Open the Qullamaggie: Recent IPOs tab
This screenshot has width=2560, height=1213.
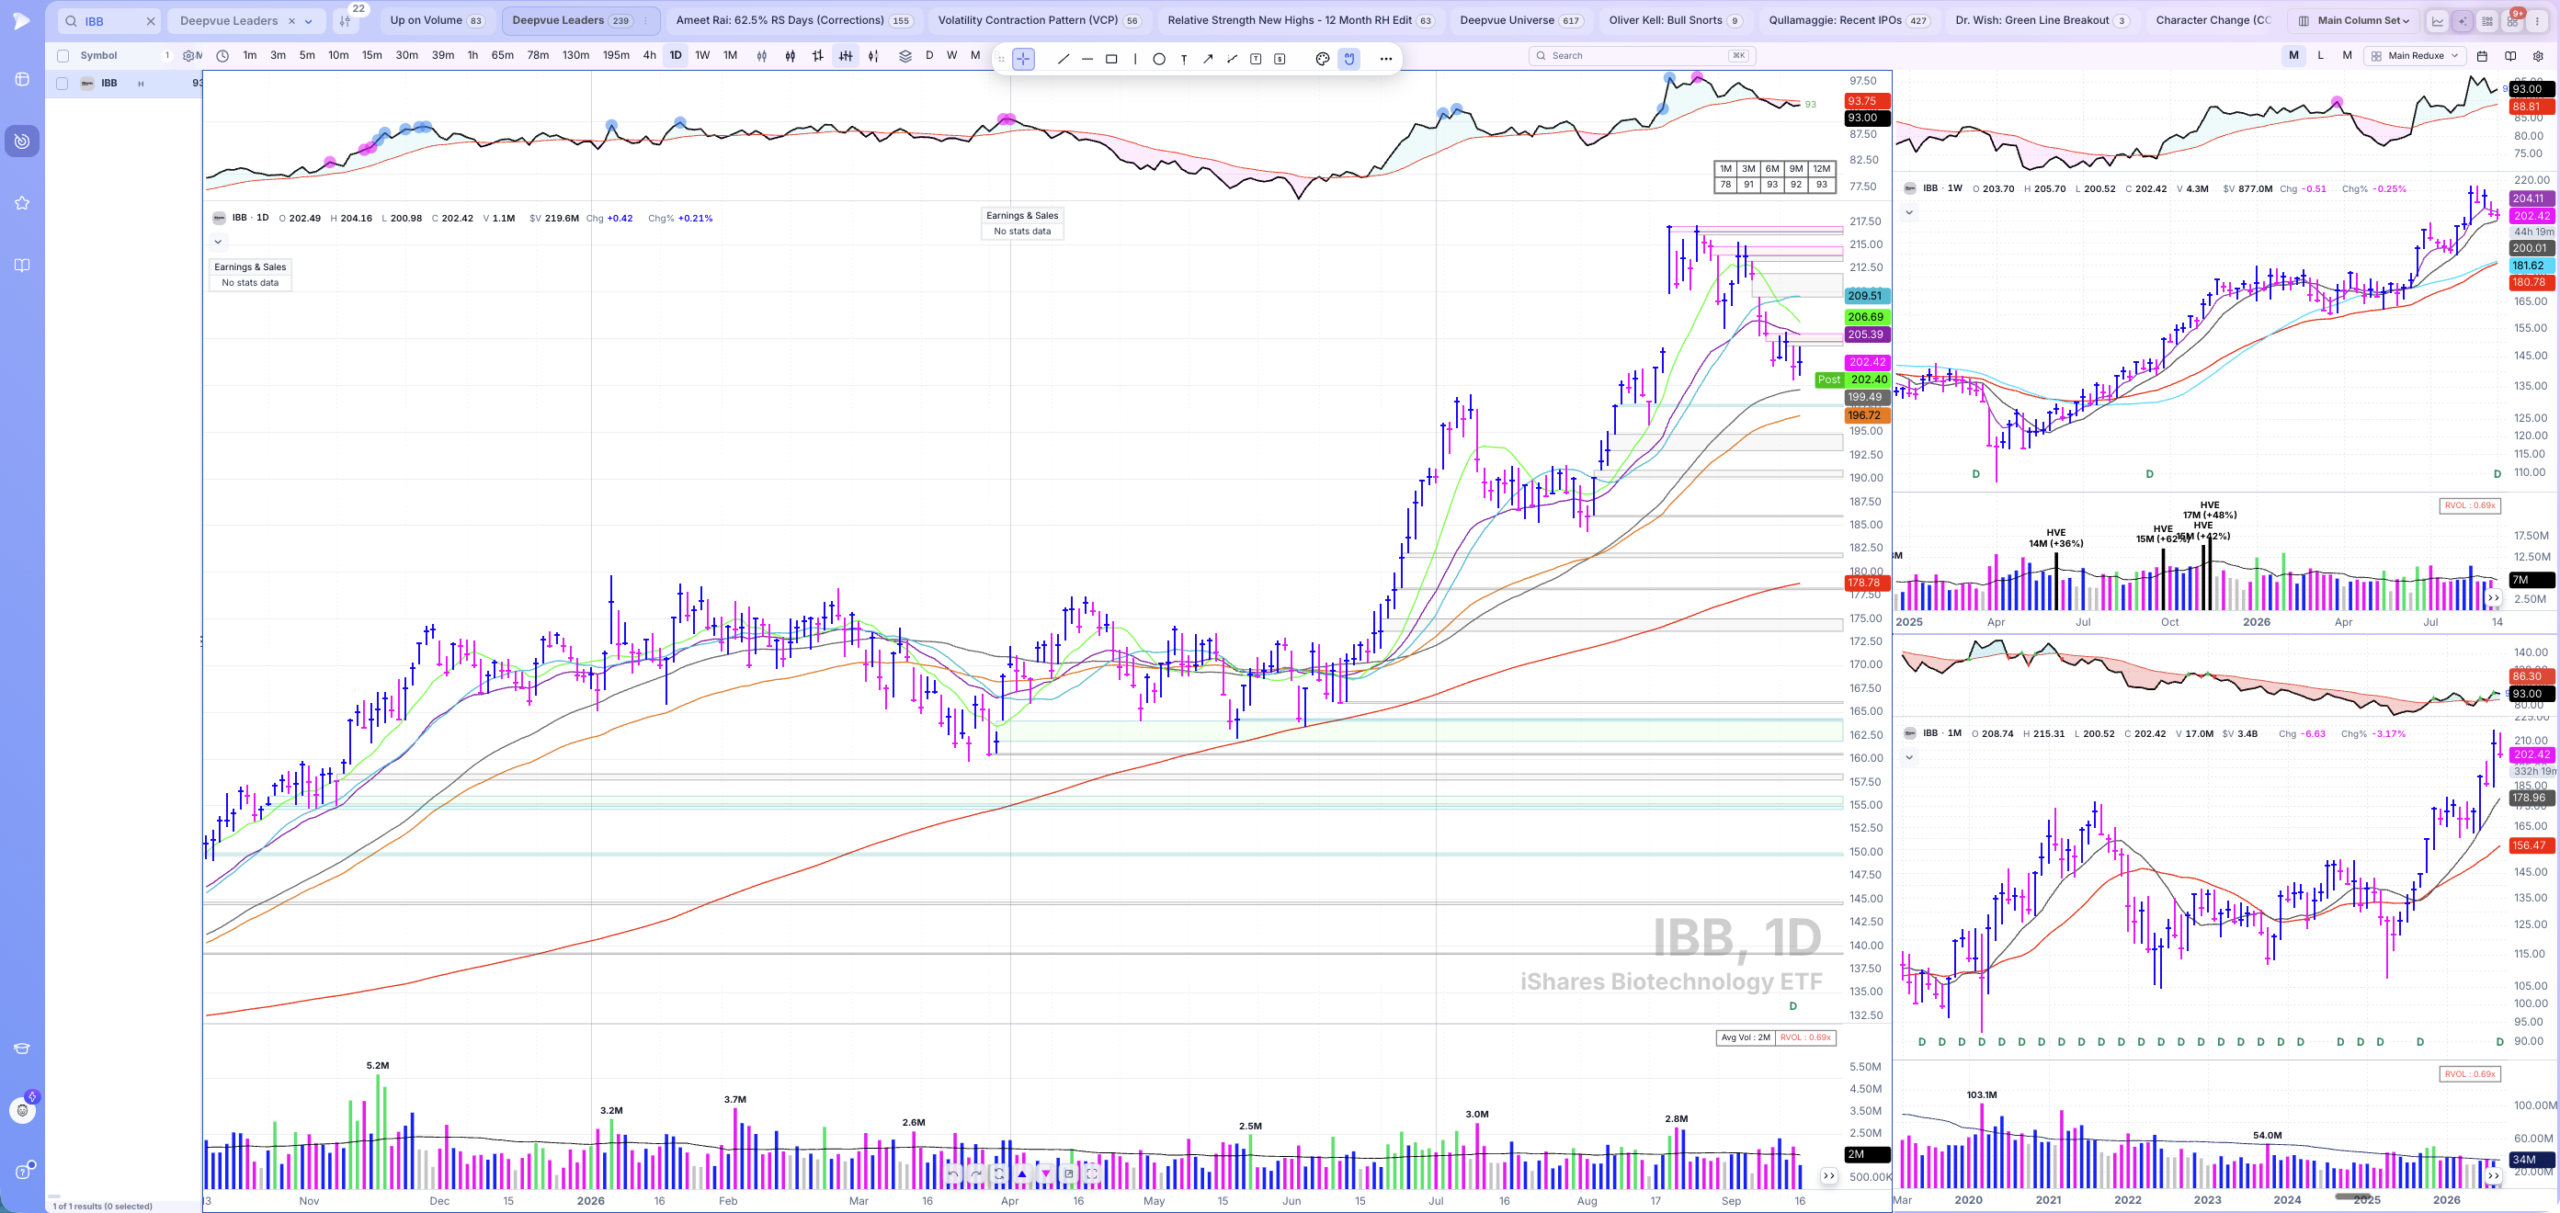click(x=1848, y=21)
